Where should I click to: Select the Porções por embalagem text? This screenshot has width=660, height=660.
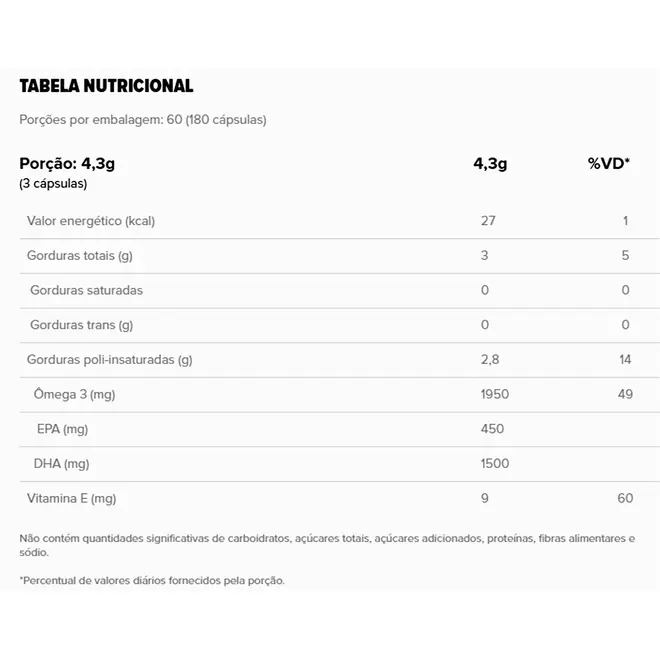(x=143, y=120)
